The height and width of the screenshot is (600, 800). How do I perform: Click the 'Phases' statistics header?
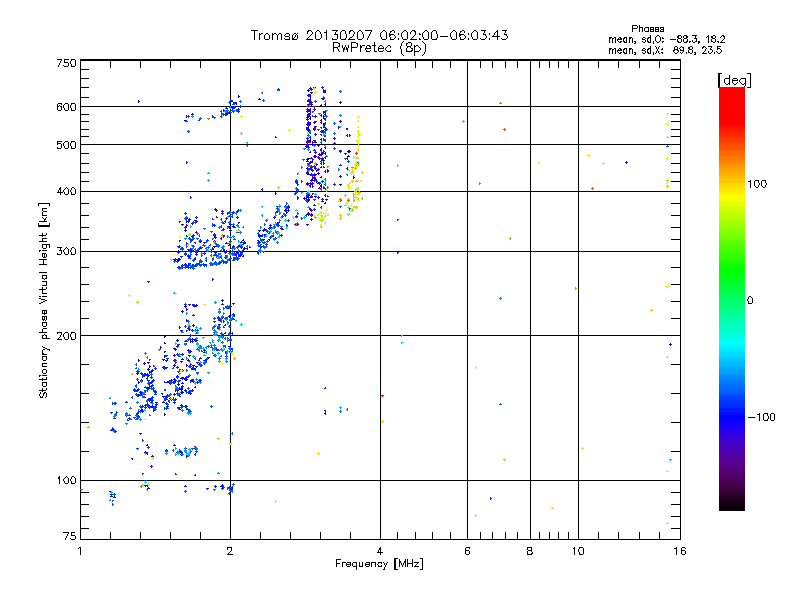coord(647,29)
